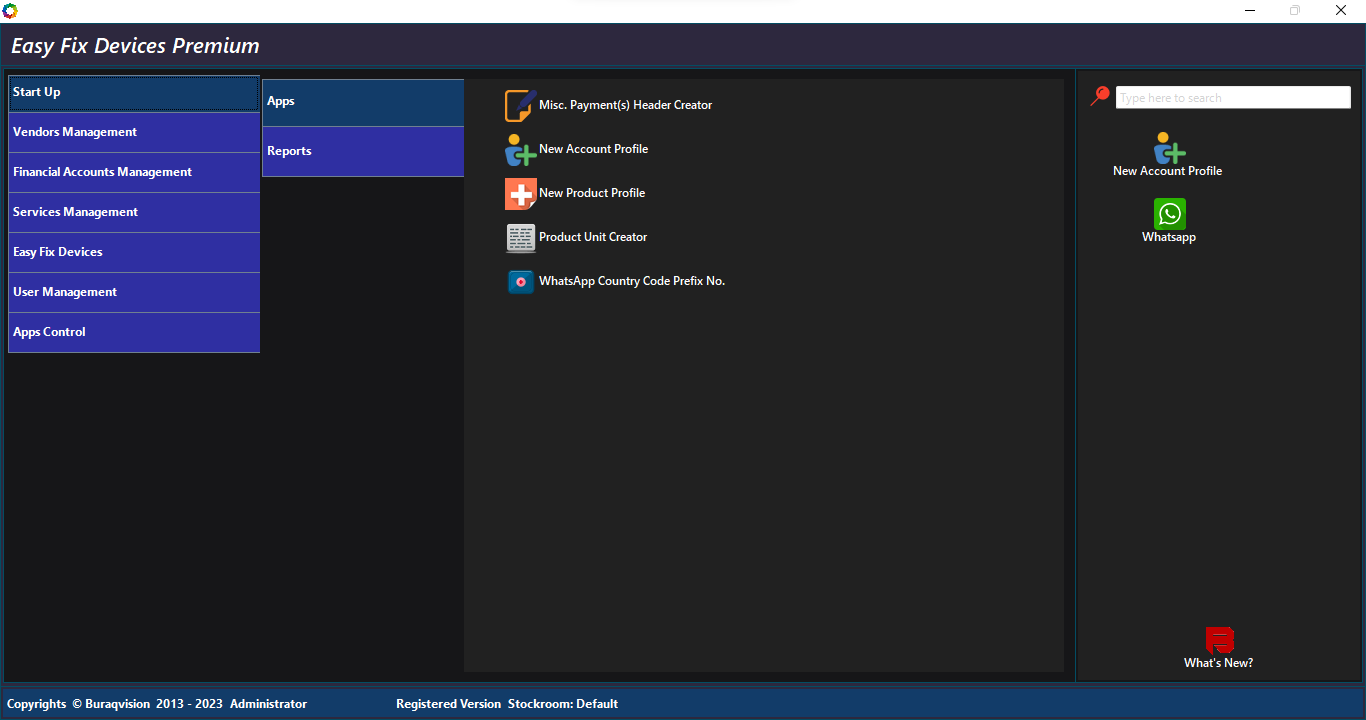Open Apps Control section
This screenshot has height=720, width=1366.
(x=134, y=332)
